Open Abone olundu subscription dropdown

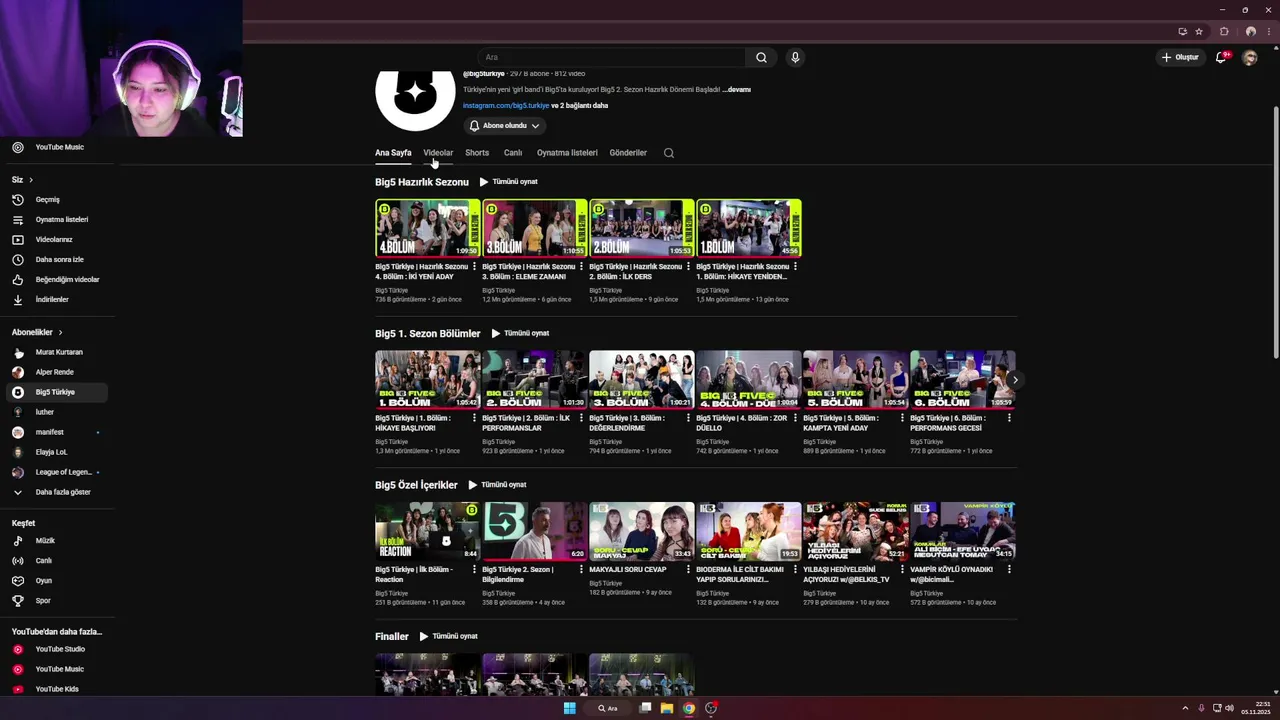tap(505, 126)
